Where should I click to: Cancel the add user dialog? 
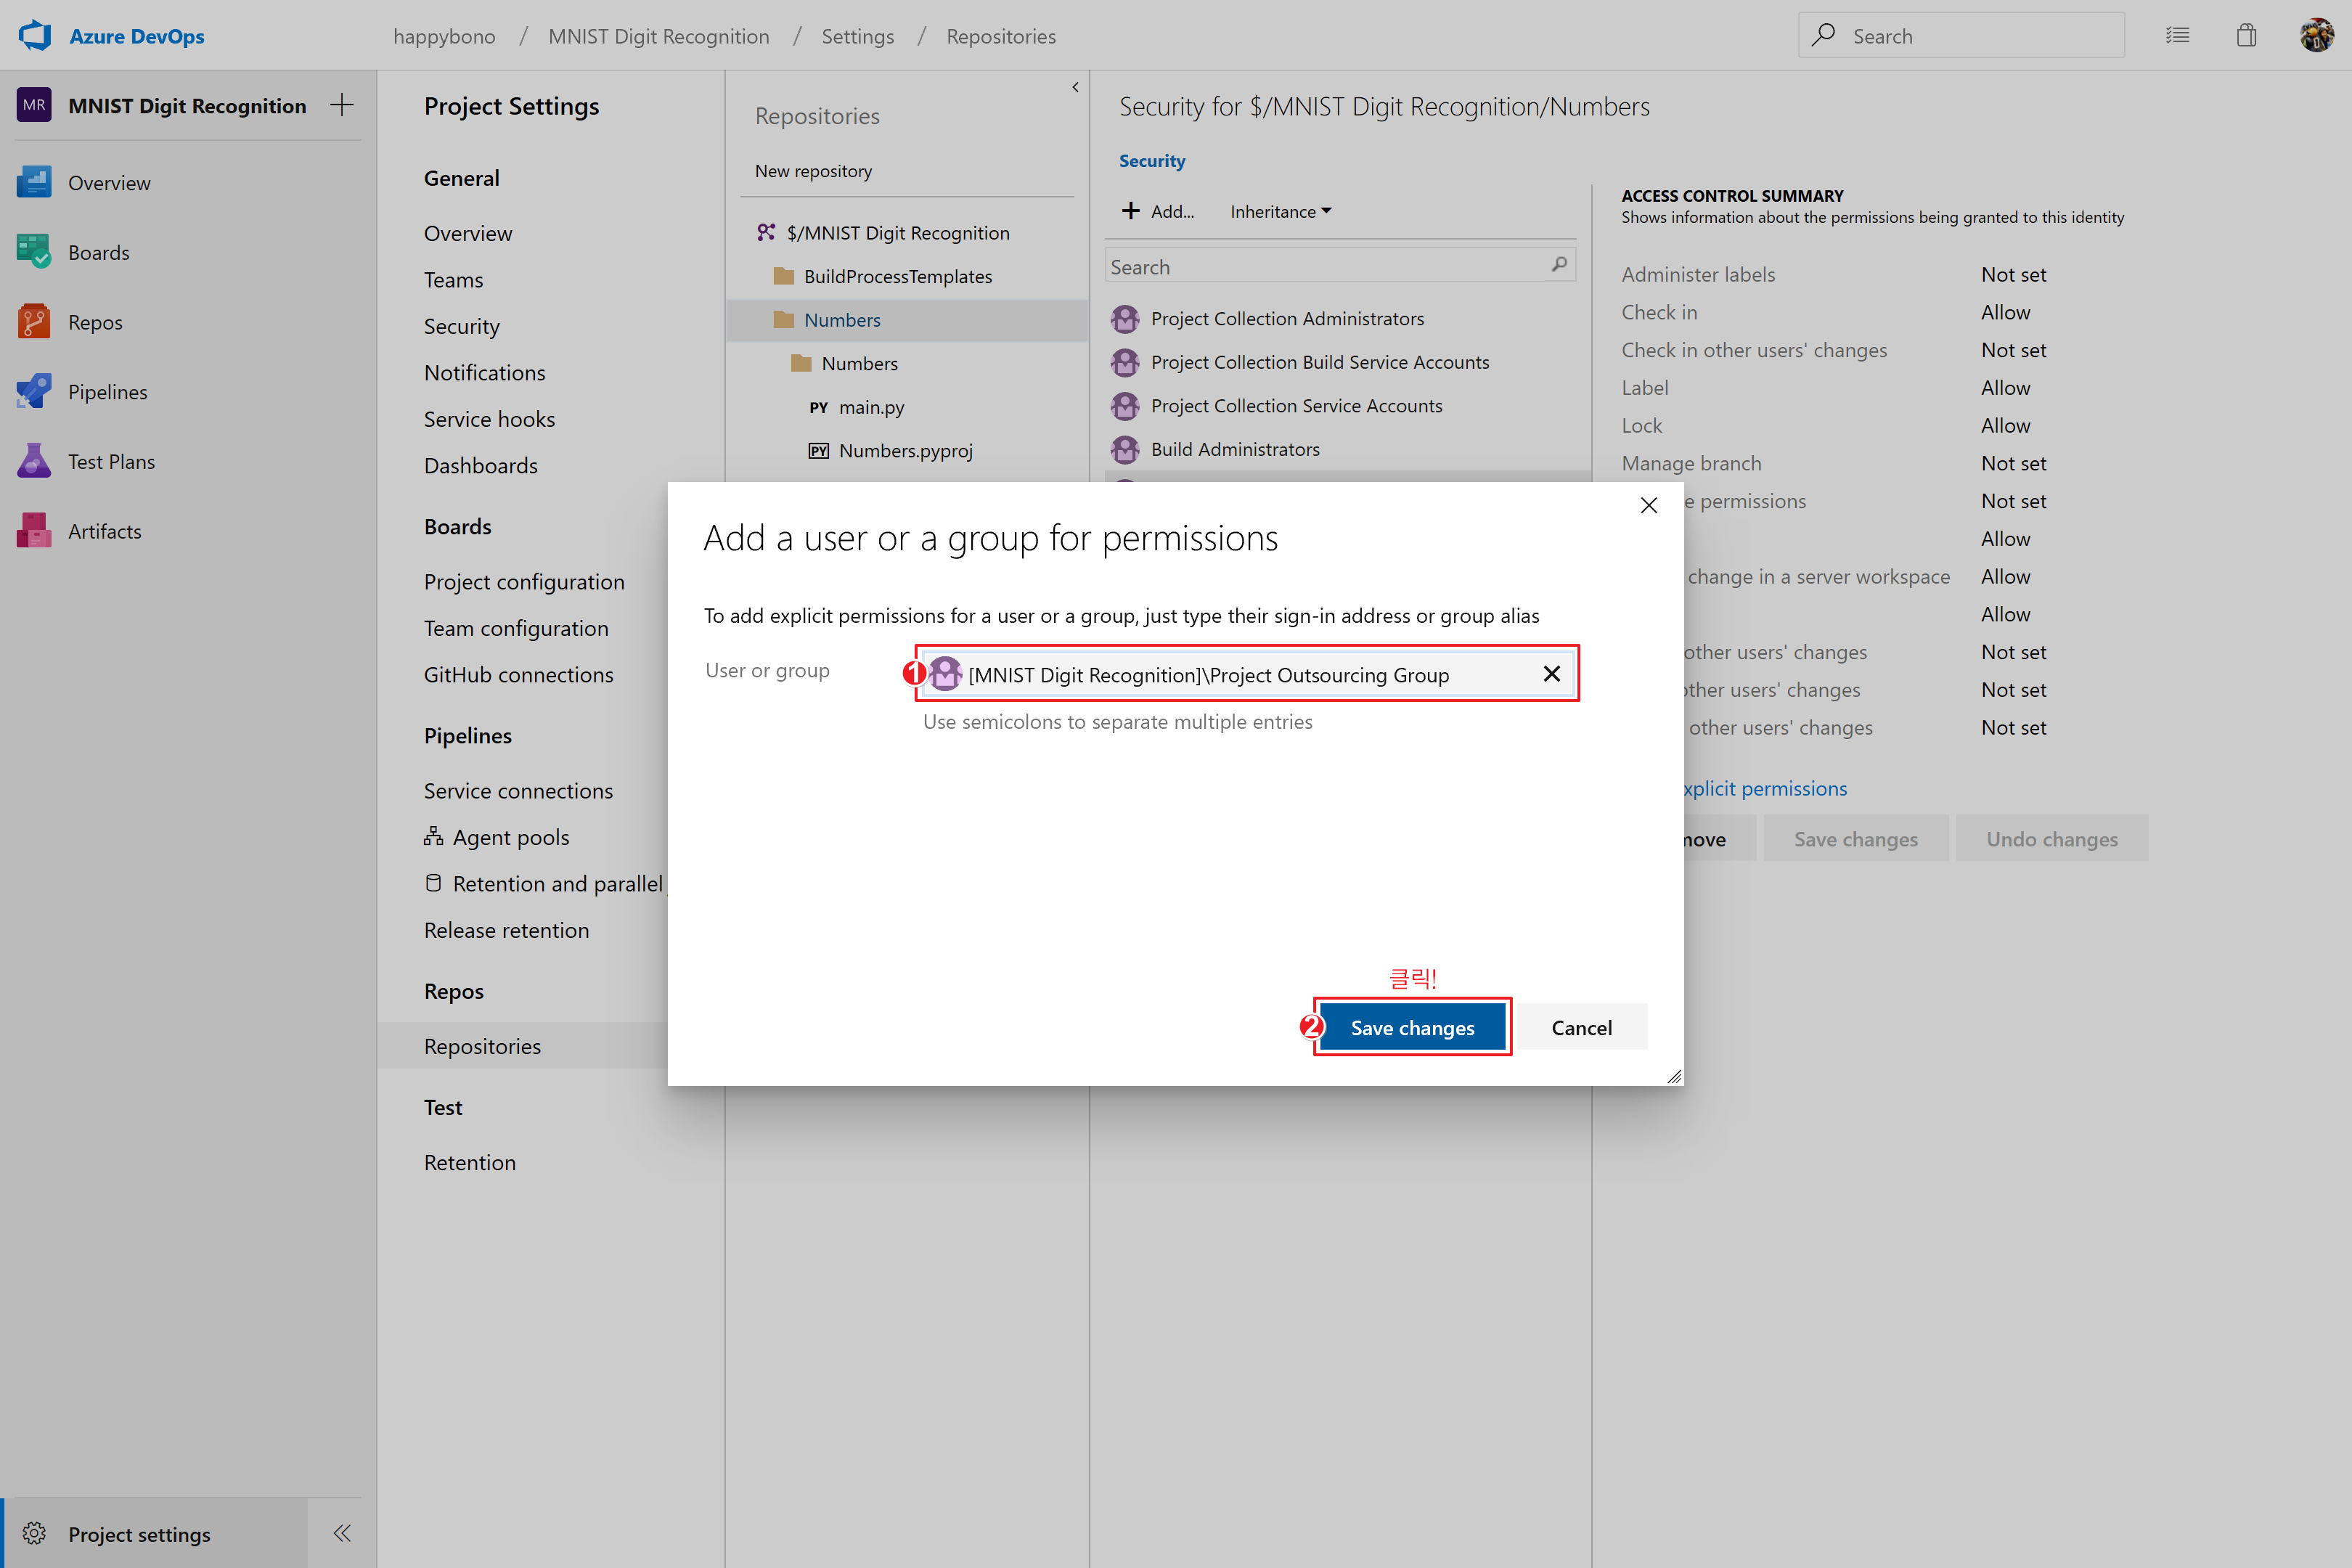(1582, 1027)
